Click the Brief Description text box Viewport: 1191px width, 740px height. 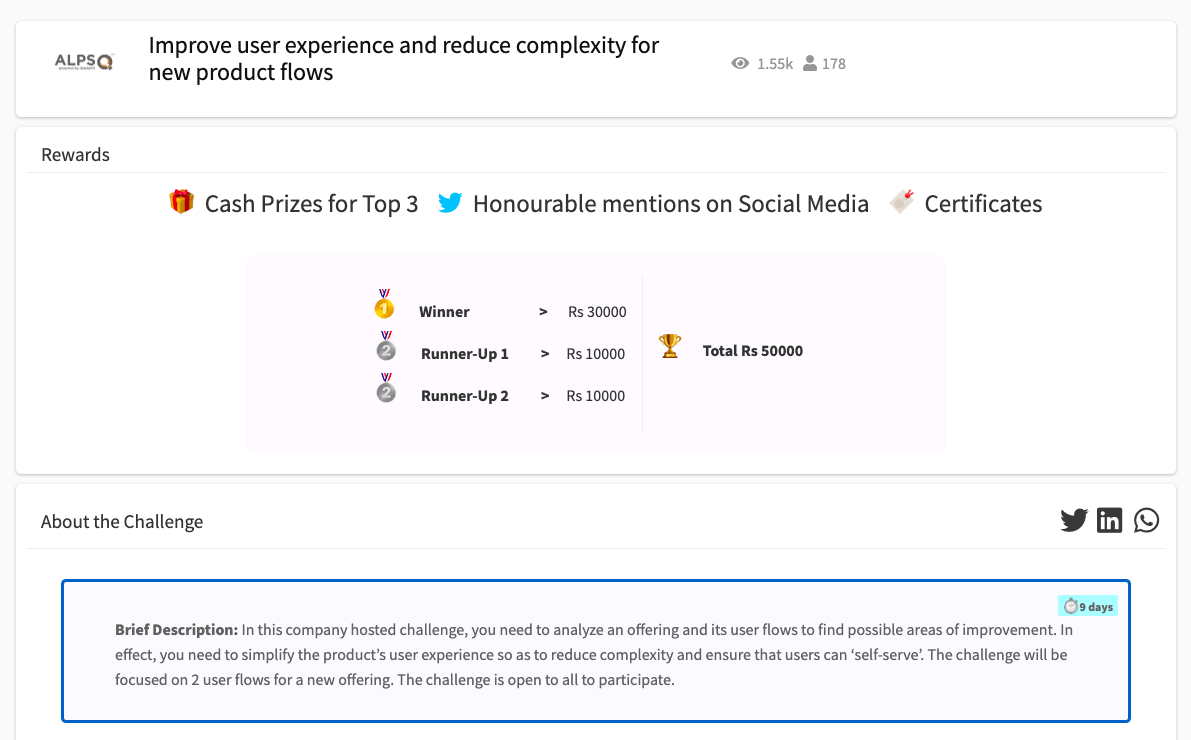[x=595, y=655]
